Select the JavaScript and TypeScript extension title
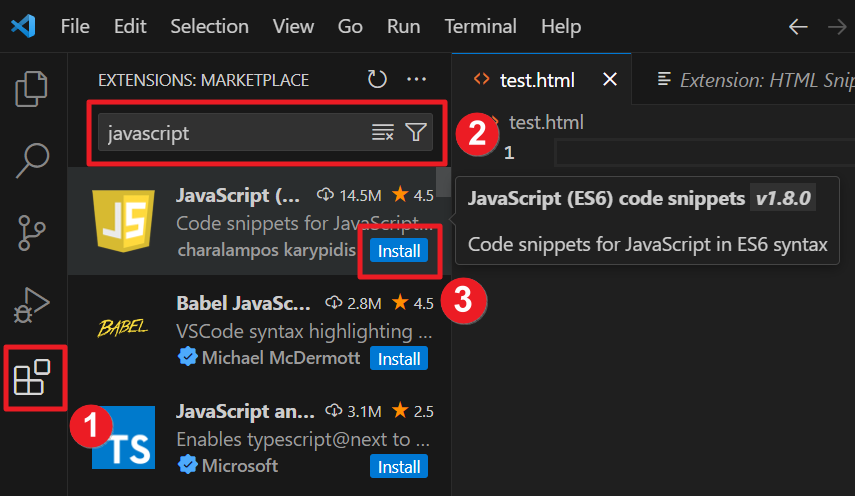 tap(245, 411)
